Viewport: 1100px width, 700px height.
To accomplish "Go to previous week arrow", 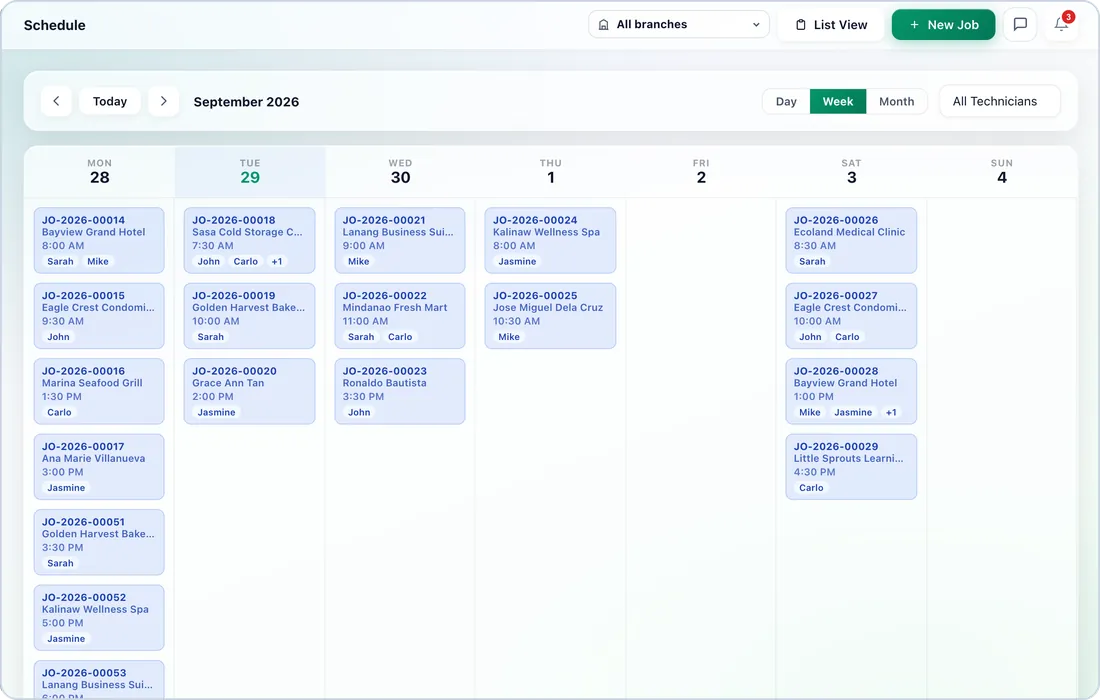I will pyautogui.click(x=56, y=101).
